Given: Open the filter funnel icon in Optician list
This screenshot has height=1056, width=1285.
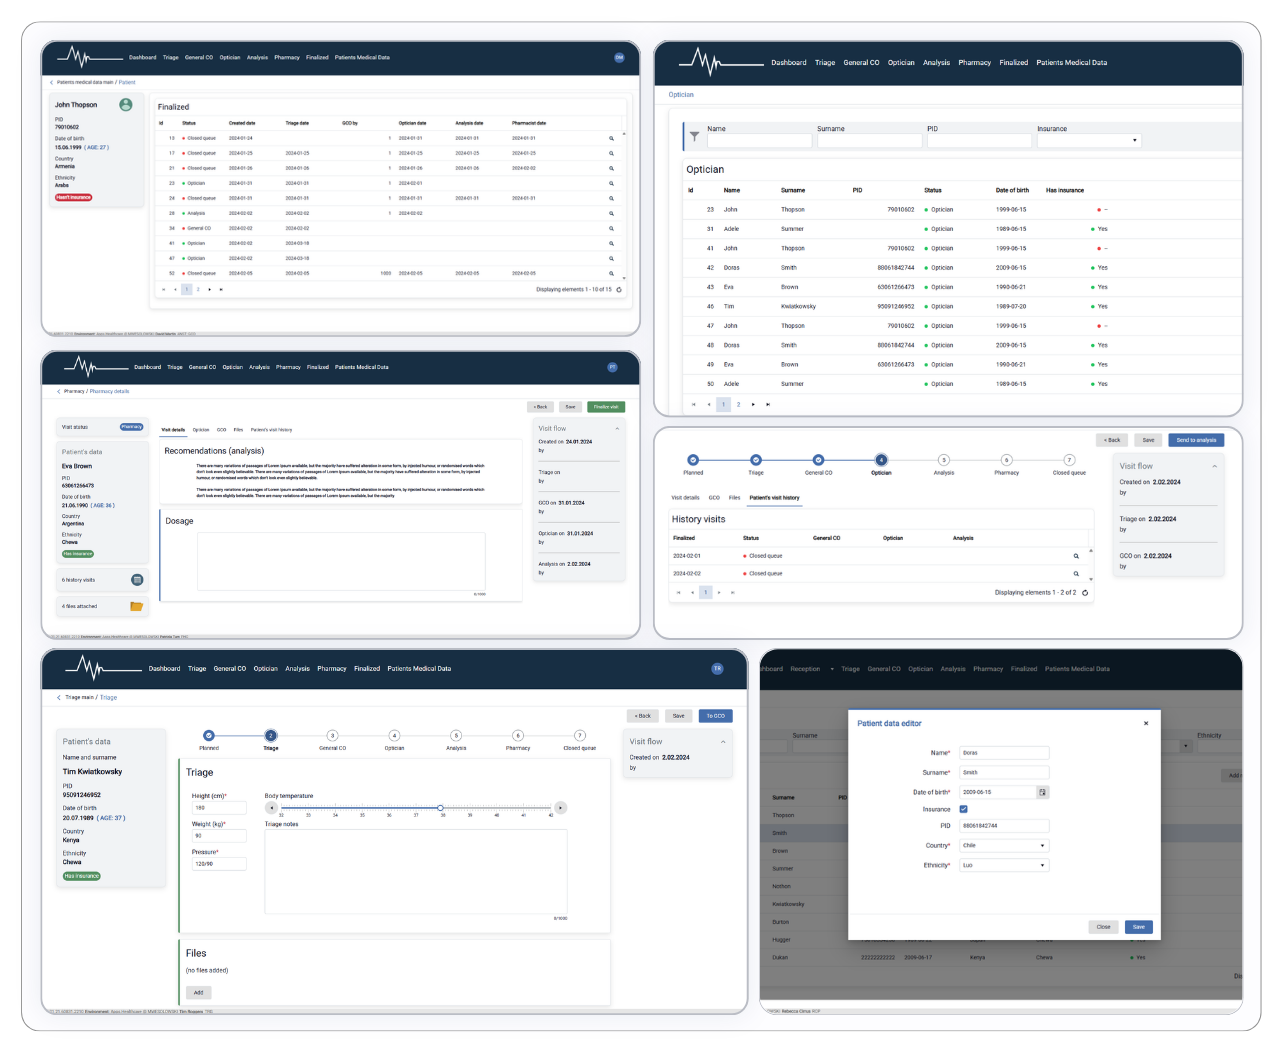Looking at the screenshot, I should [x=694, y=136].
